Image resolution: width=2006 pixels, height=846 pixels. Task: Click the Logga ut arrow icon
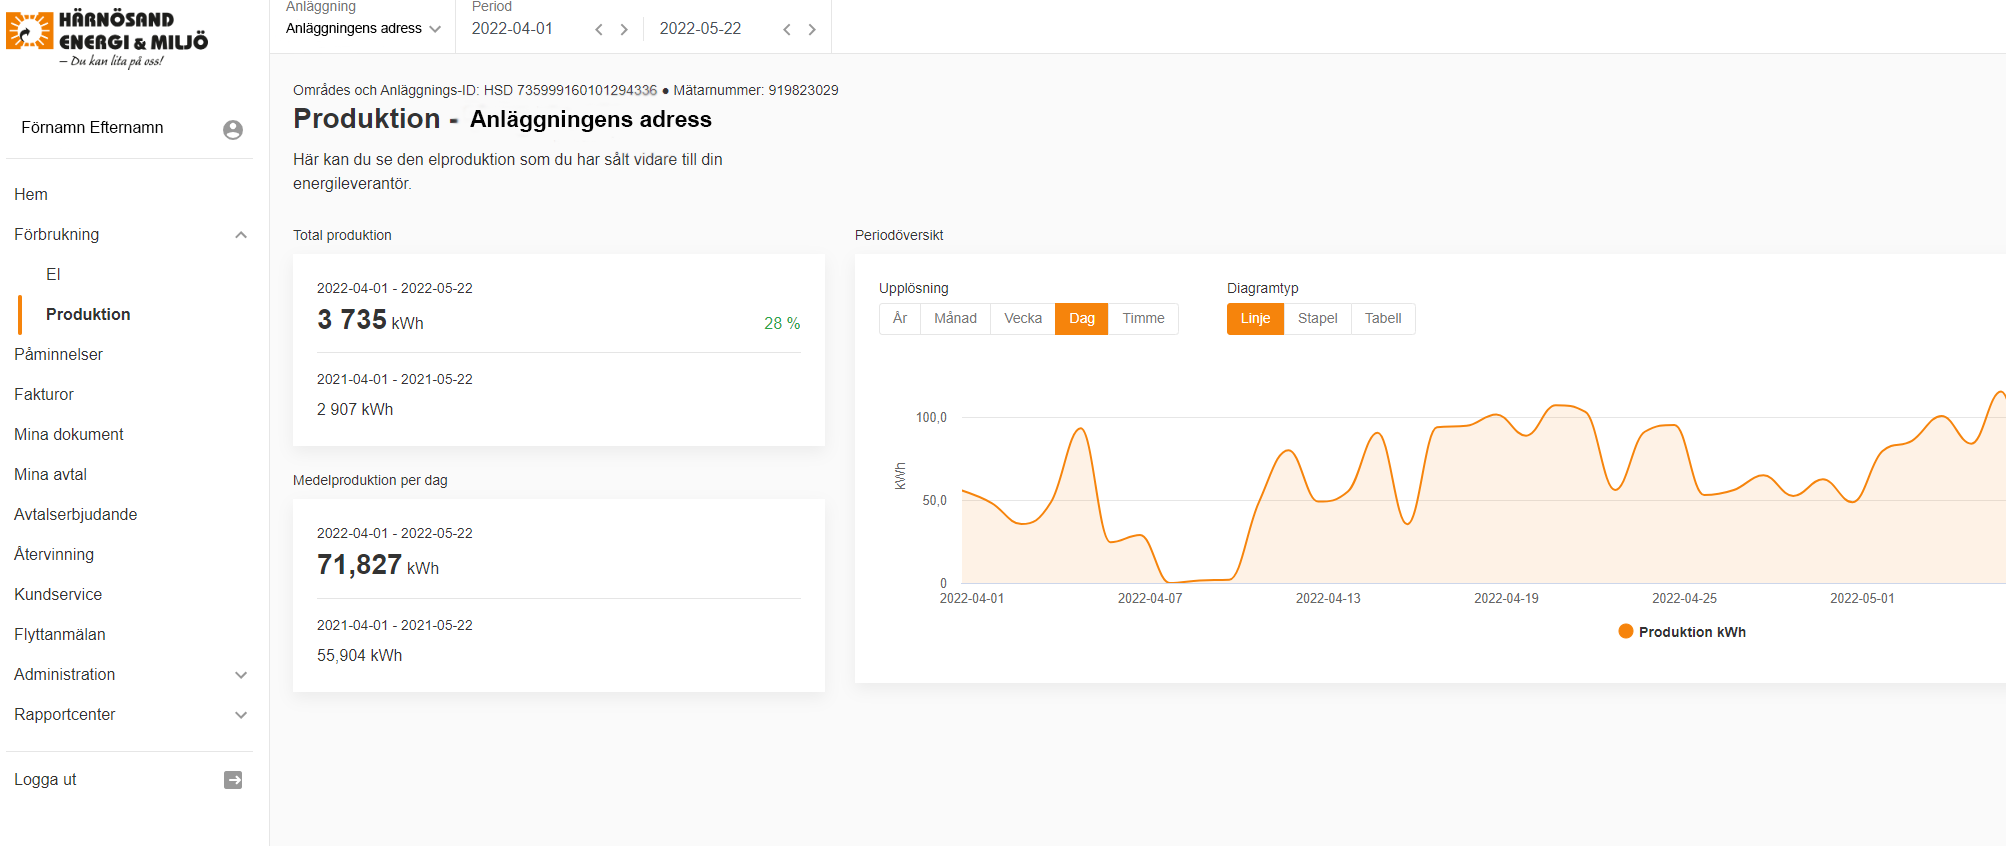click(233, 780)
